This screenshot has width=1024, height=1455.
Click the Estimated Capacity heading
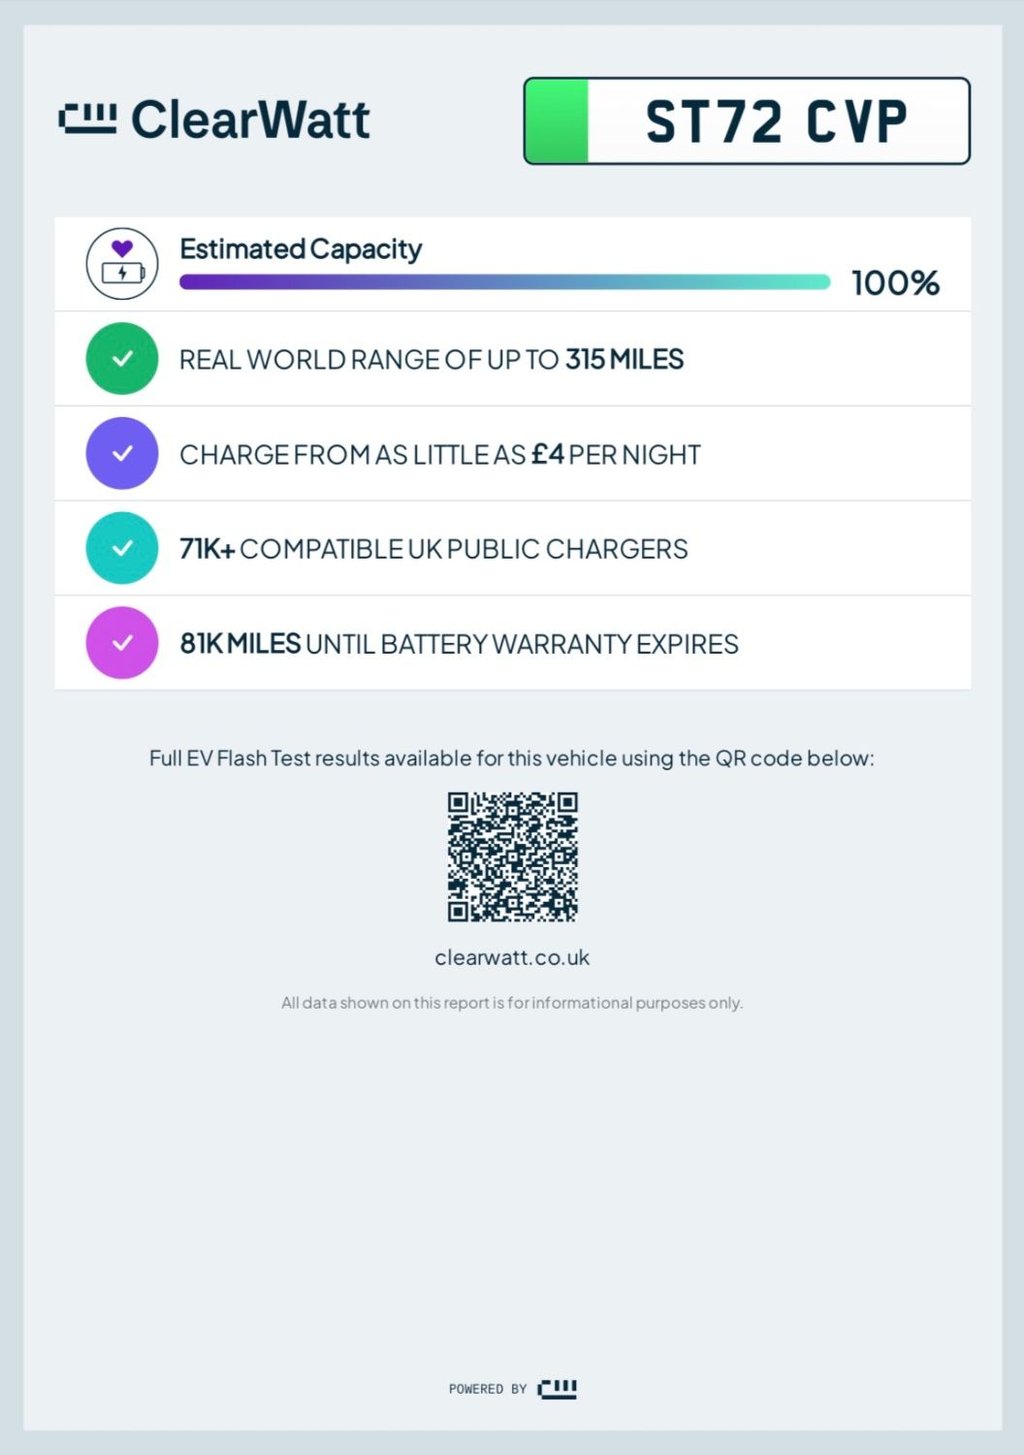(x=300, y=249)
